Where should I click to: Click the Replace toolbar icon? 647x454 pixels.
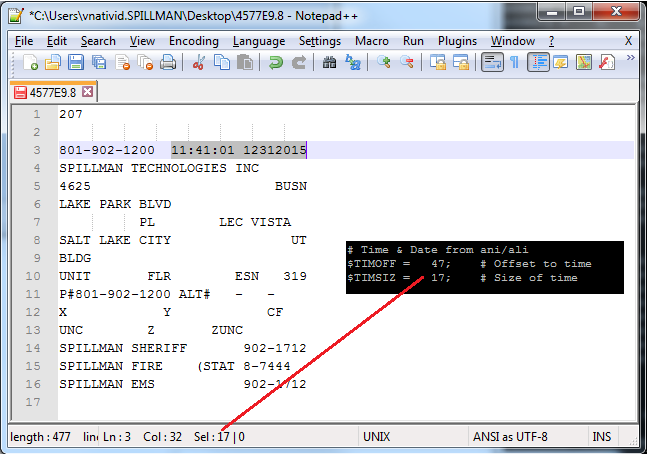tap(353, 63)
